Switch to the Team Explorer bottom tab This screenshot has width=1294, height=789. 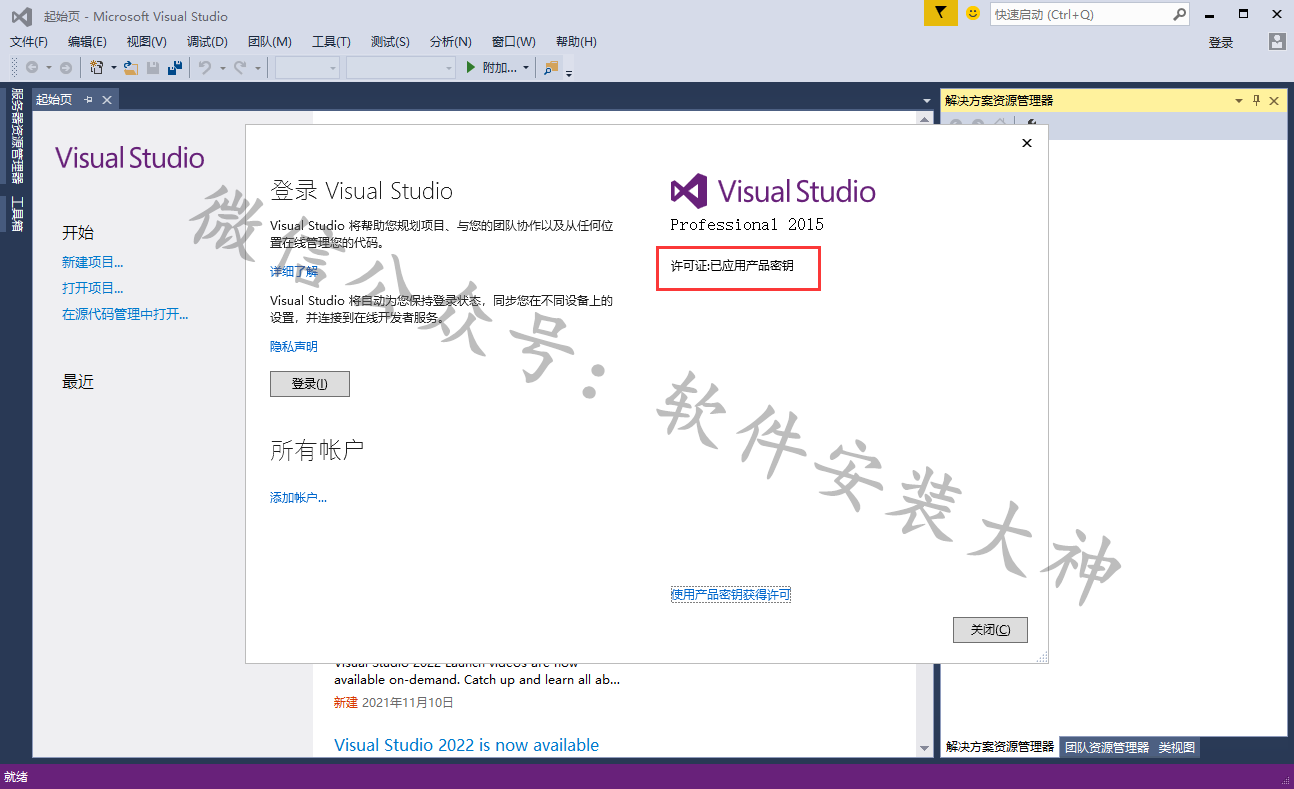click(x=1107, y=747)
